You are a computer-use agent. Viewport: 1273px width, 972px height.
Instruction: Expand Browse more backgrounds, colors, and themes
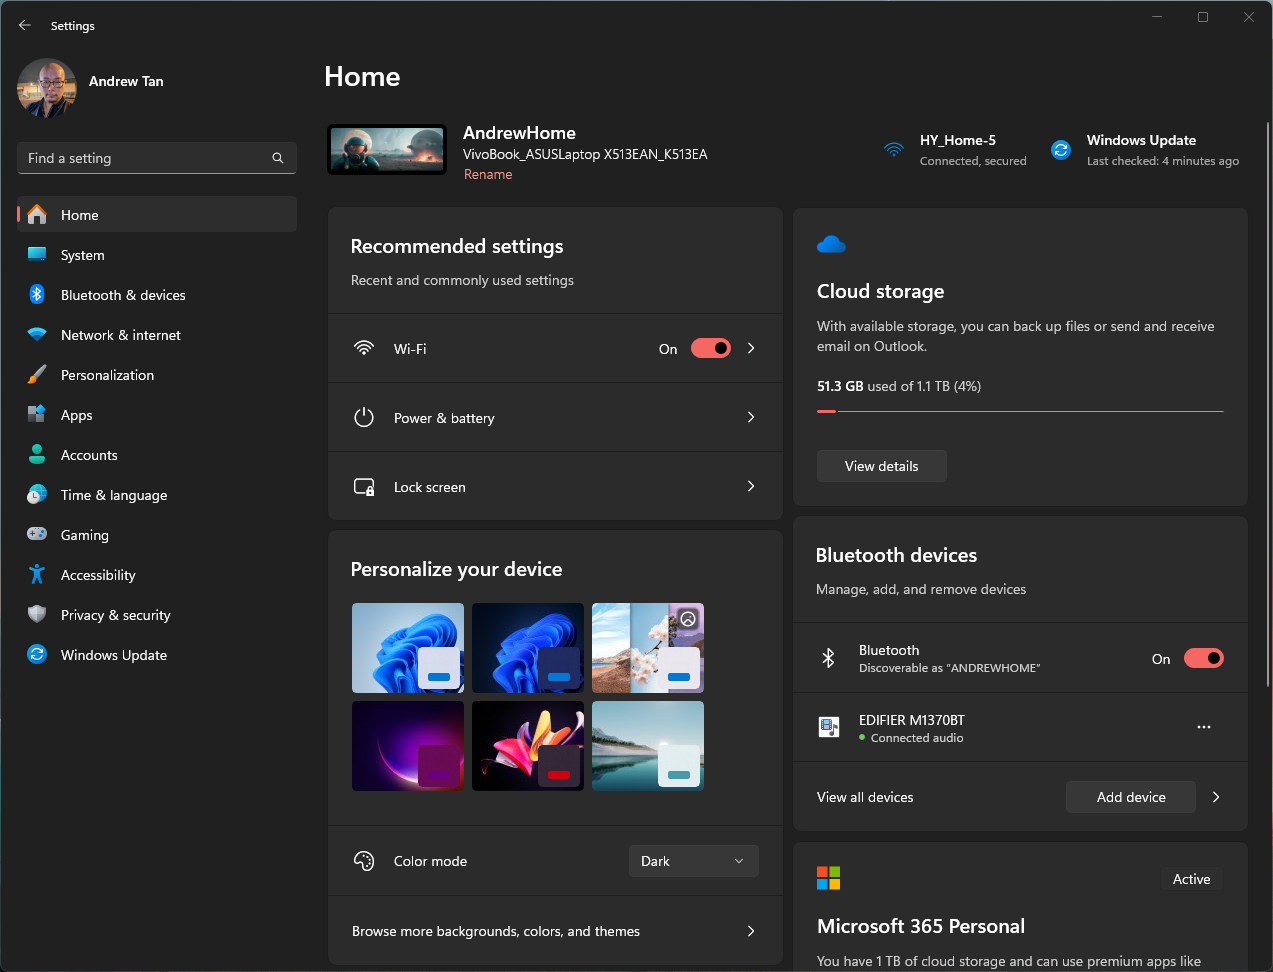(x=751, y=931)
